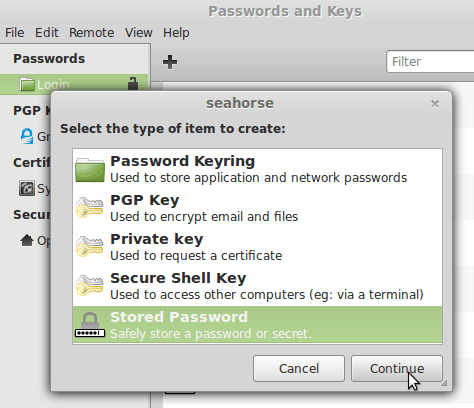Select the green Password Keyring folder icon

[x=90, y=170]
